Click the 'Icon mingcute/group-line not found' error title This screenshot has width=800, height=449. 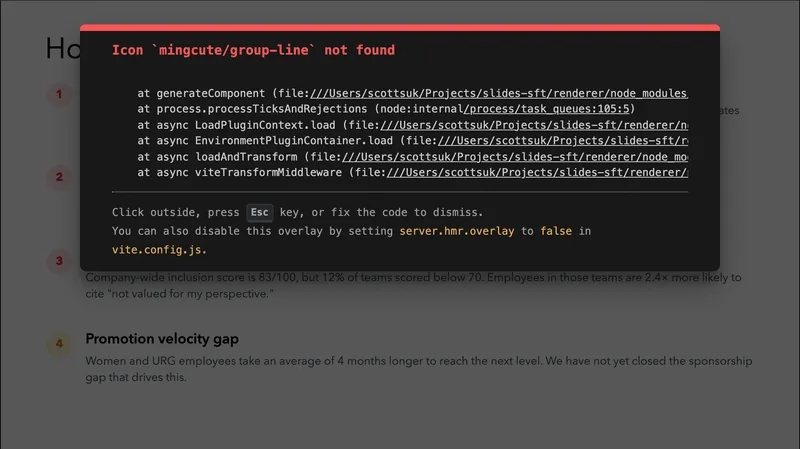tap(253, 50)
